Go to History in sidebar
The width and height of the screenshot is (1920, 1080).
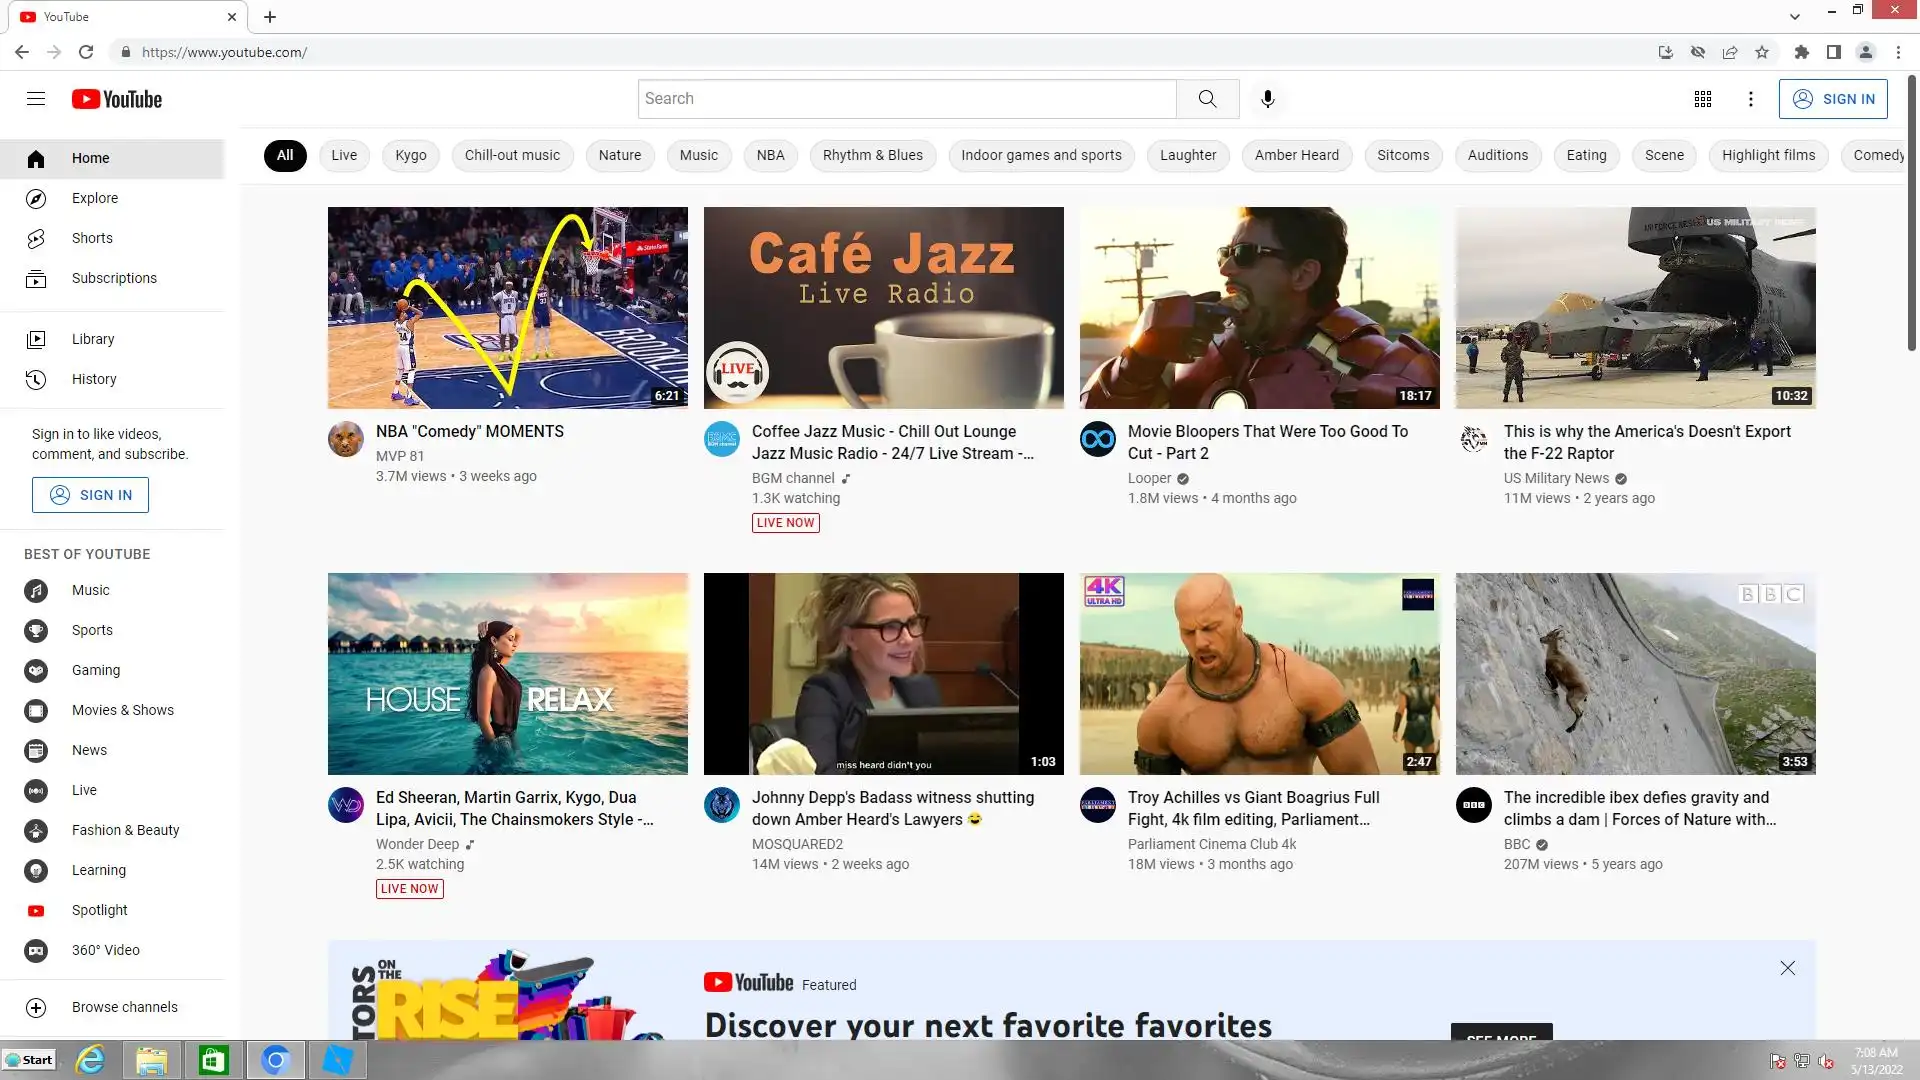pyautogui.click(x=94, y=379)
